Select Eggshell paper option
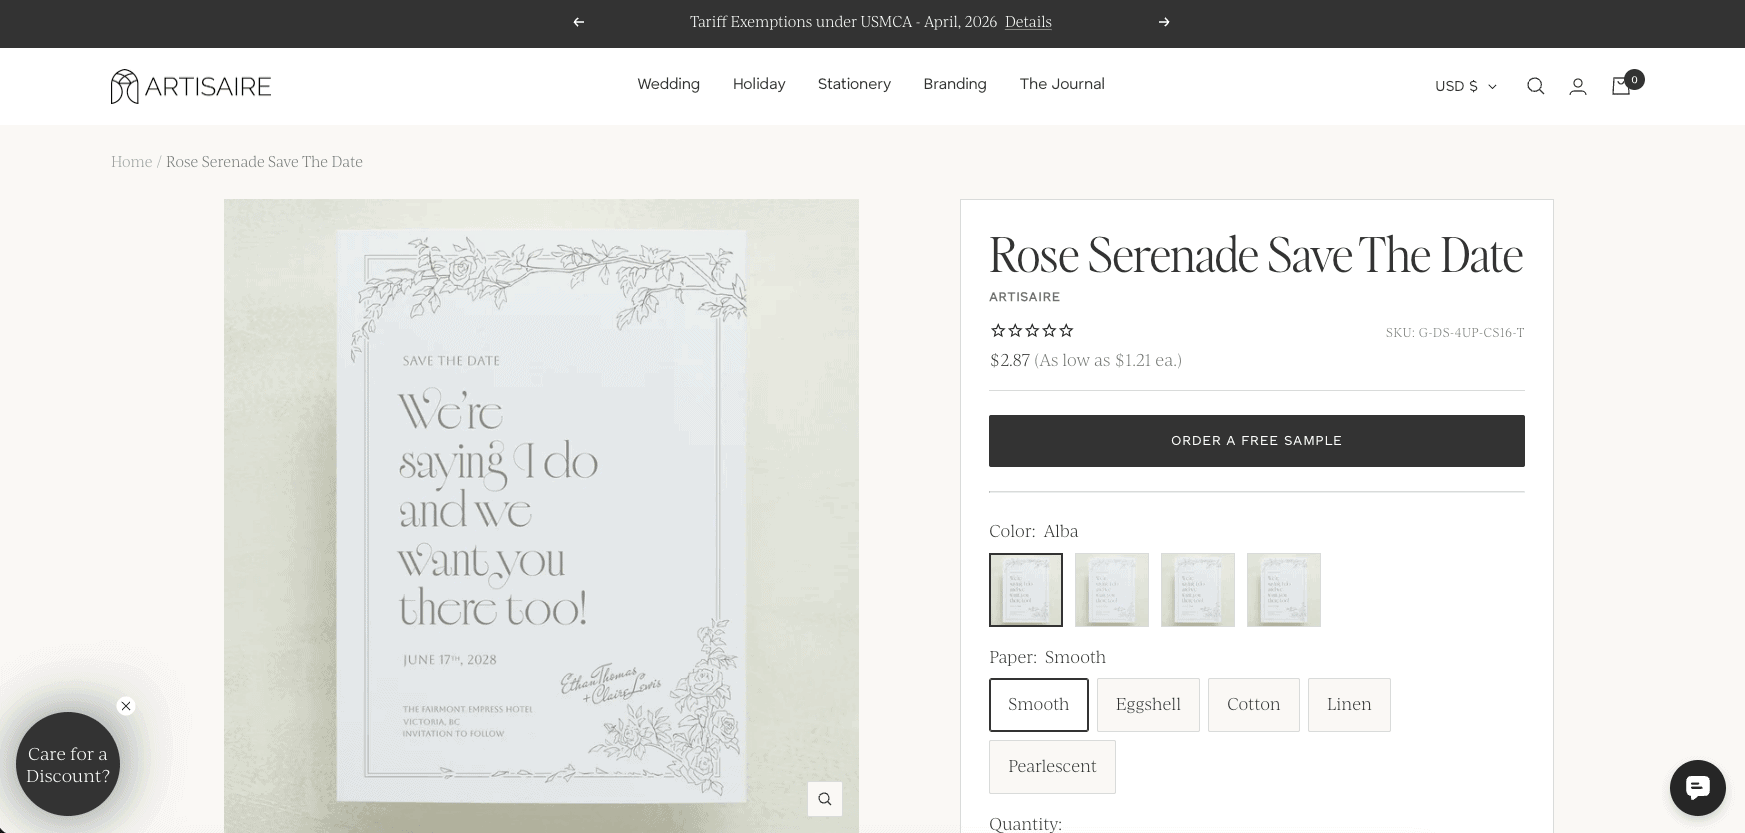The width and height of the screenshot is (1745, 833). 1148,704
